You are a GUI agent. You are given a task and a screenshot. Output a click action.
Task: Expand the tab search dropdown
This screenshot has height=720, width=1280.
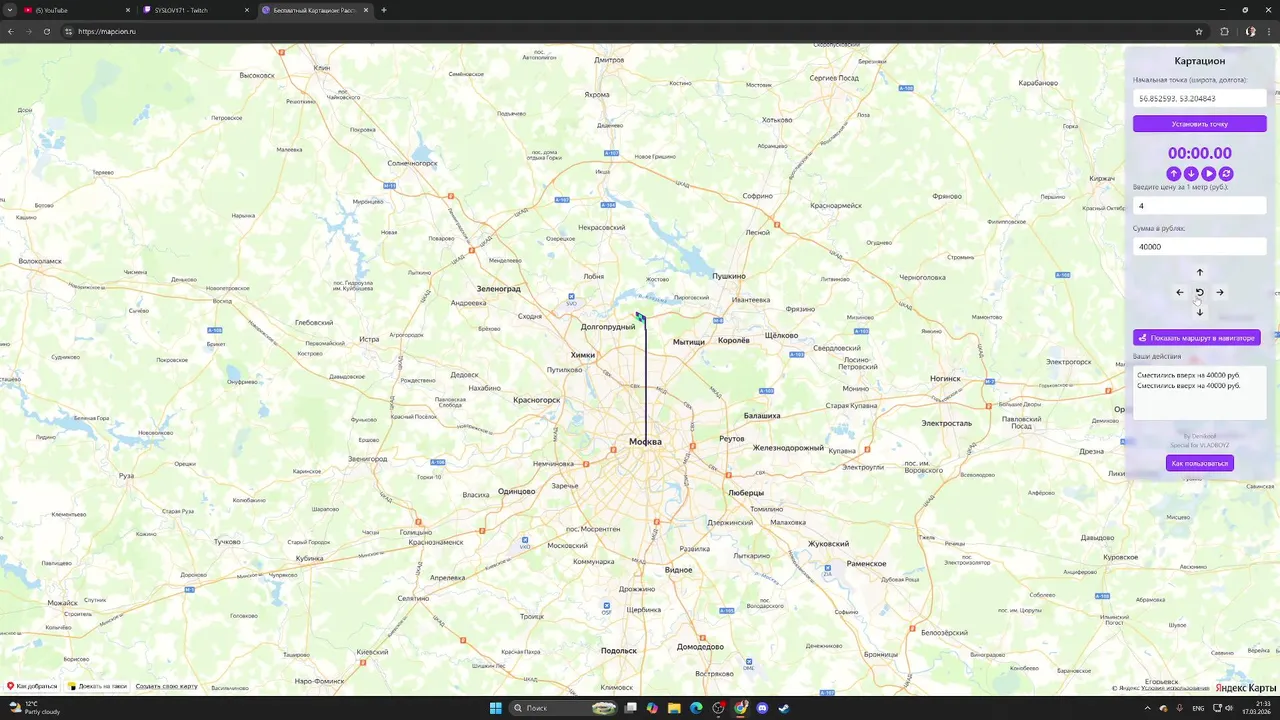(10, 10)
